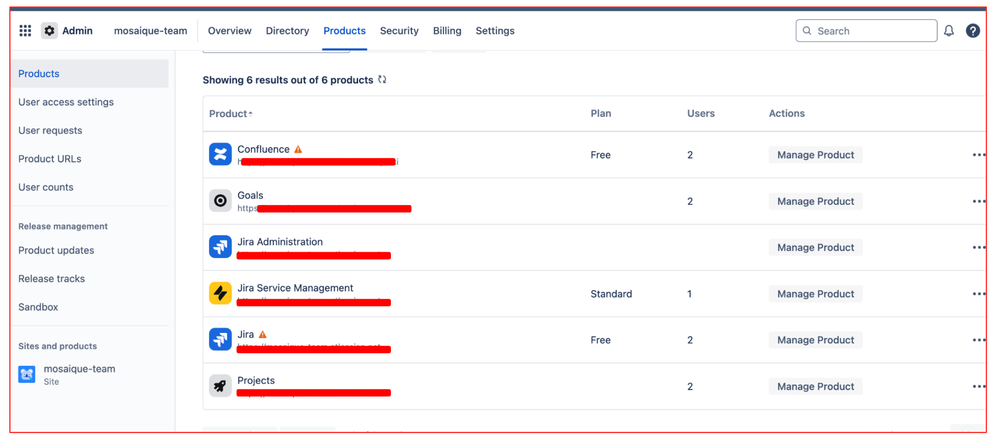Open more actions for Jira Administration row
This screenshot has height=445, width=999.
tap(979, 247)
